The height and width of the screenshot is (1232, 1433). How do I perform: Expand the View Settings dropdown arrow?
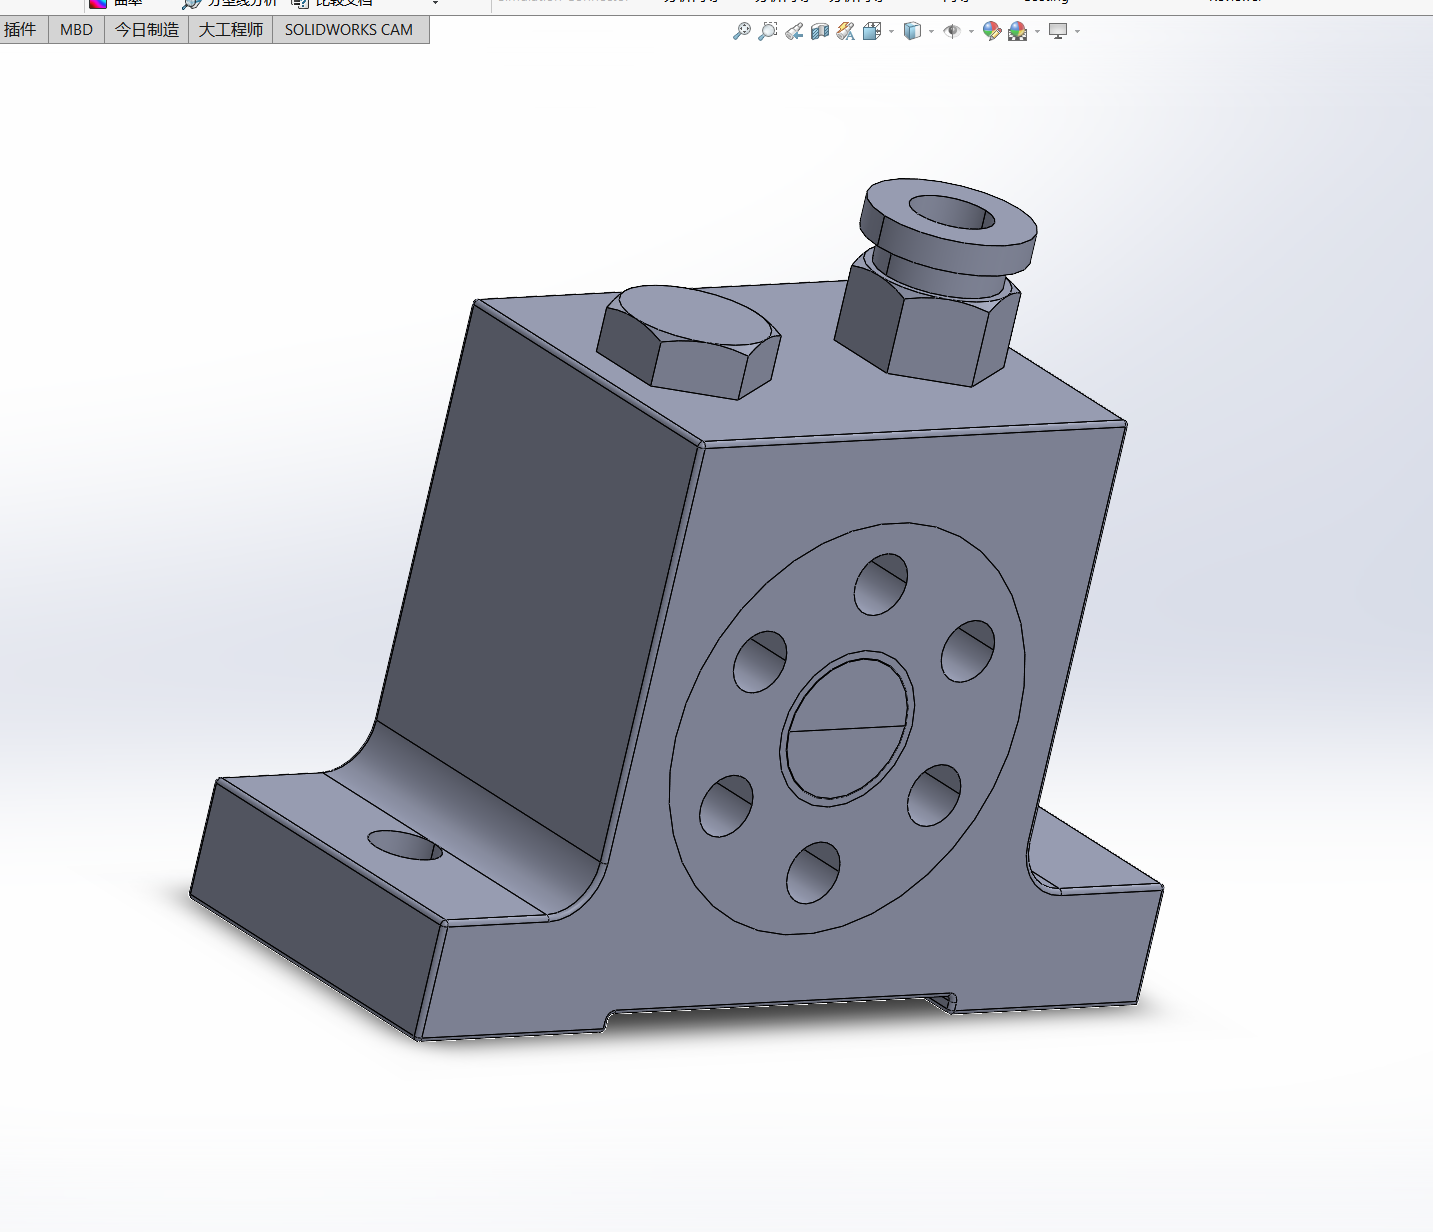tap(1077, 32)
